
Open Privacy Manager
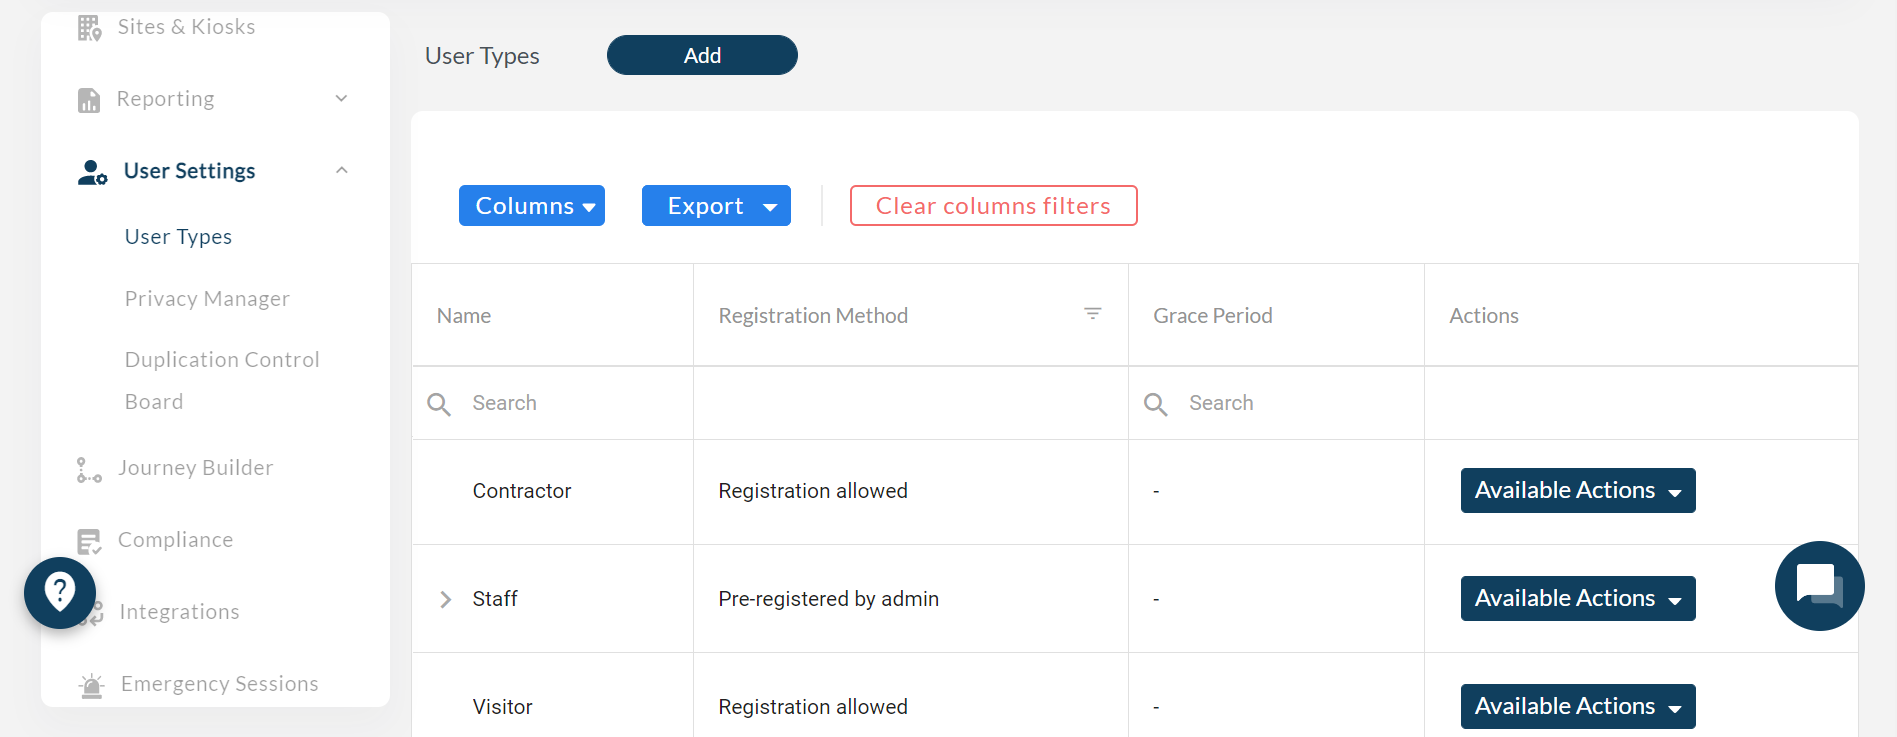[207, 299]
